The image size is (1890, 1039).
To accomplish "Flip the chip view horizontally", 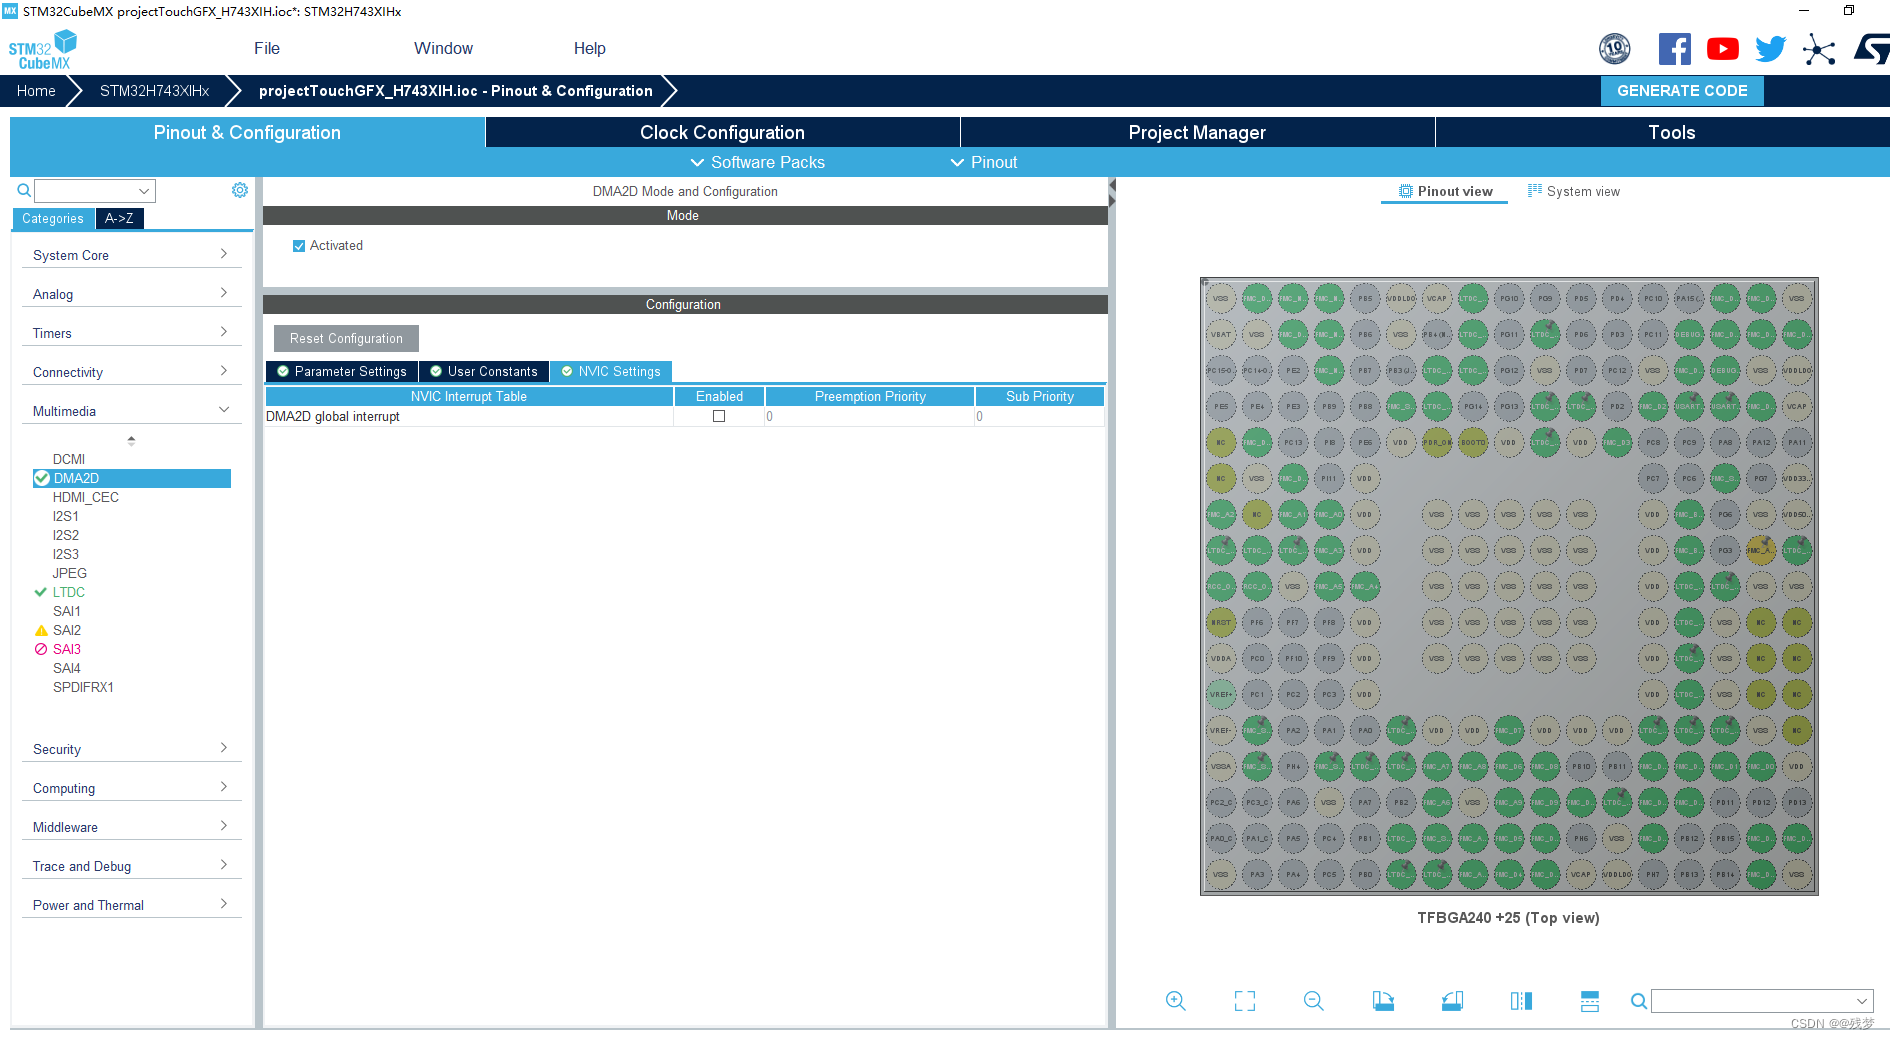I will 1521,1001.
